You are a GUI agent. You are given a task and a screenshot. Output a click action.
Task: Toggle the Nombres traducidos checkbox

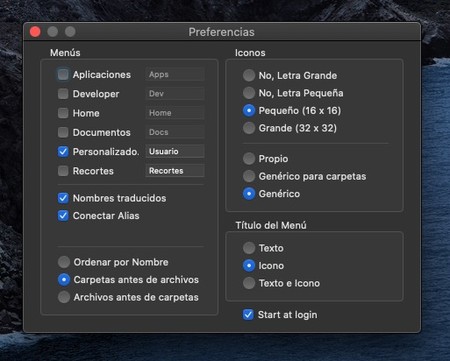click(63, 198)
